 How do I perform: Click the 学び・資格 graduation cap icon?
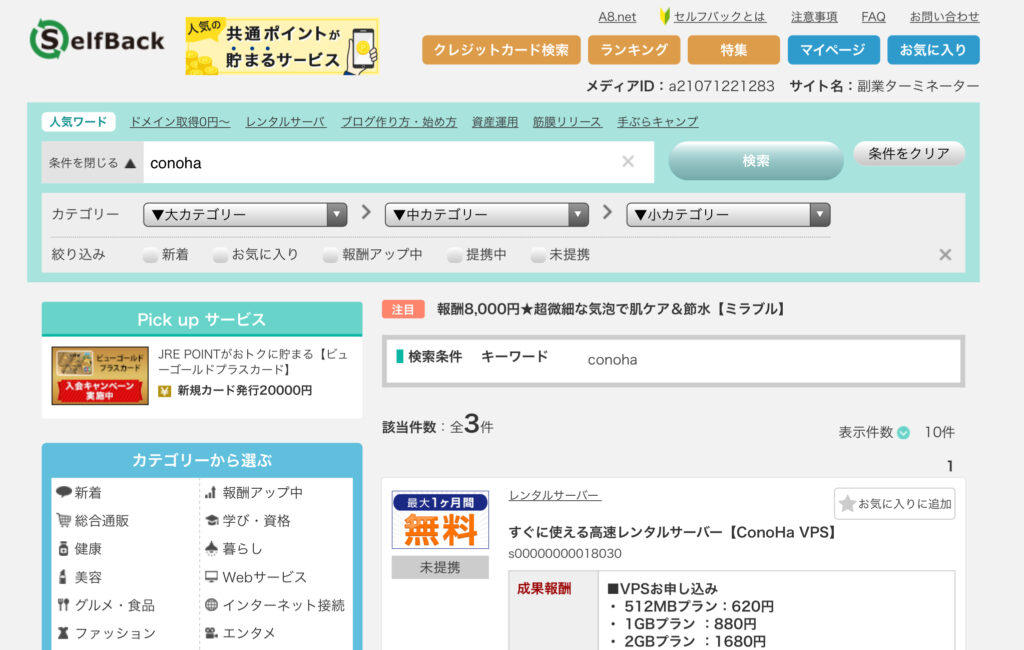pos(212,521)
